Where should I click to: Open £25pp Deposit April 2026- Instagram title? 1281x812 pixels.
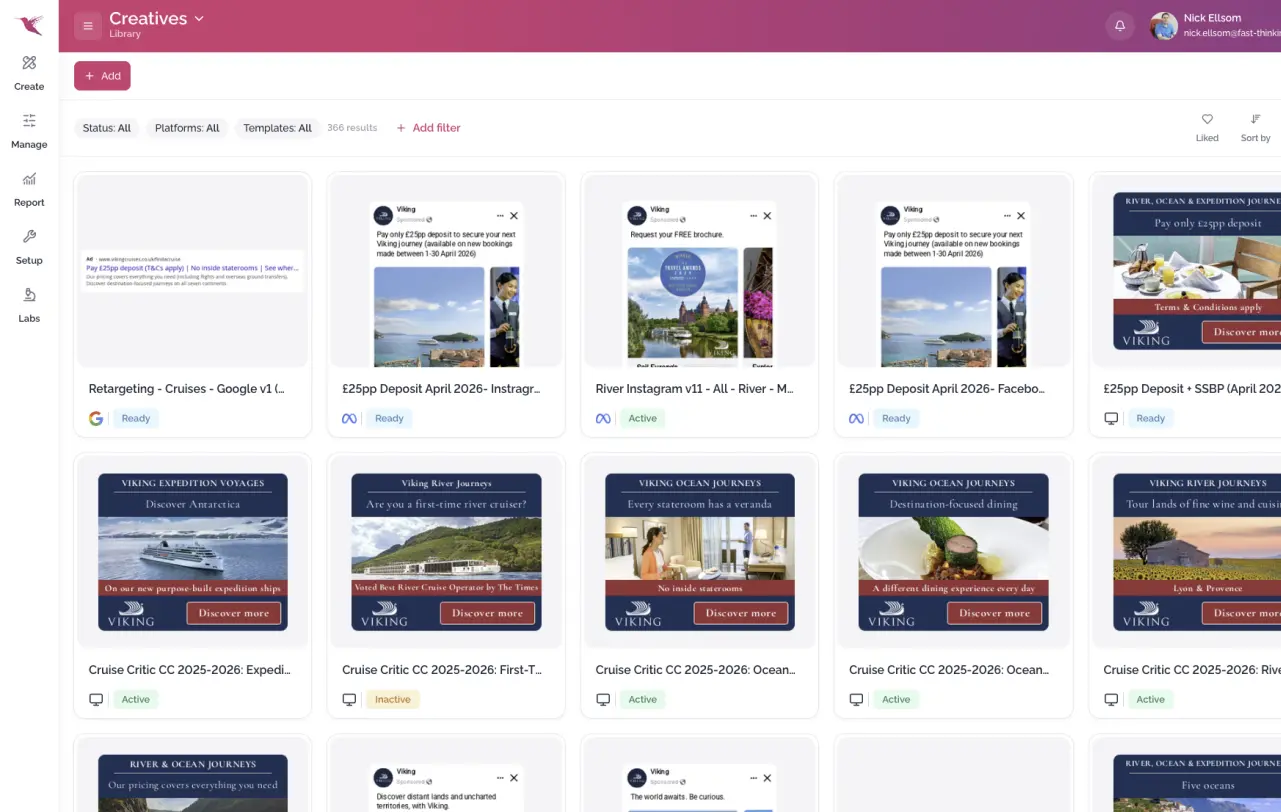click(441, 389)
